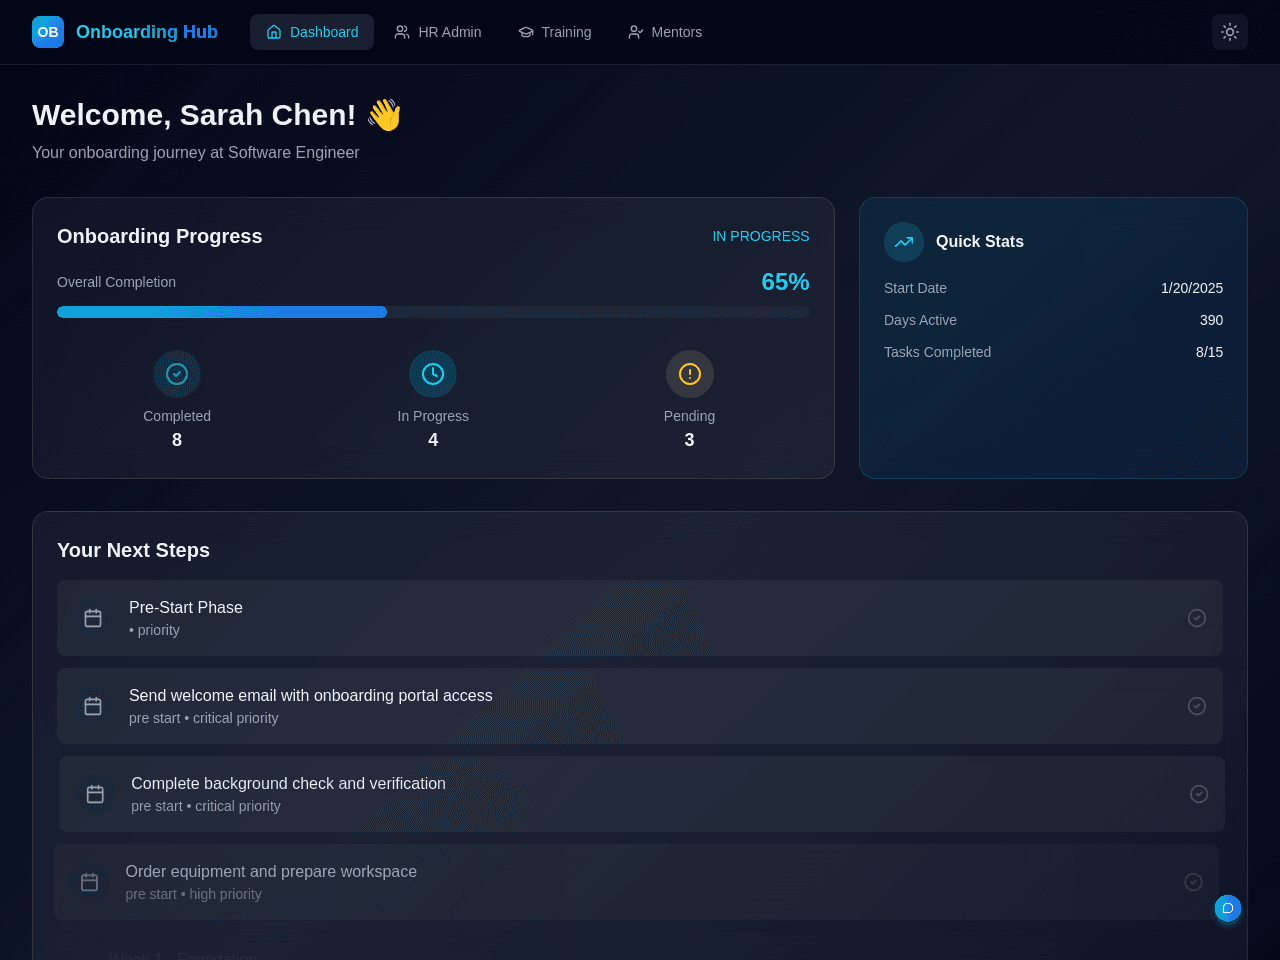Click calendar icon for Complete background check

(95, 794)
